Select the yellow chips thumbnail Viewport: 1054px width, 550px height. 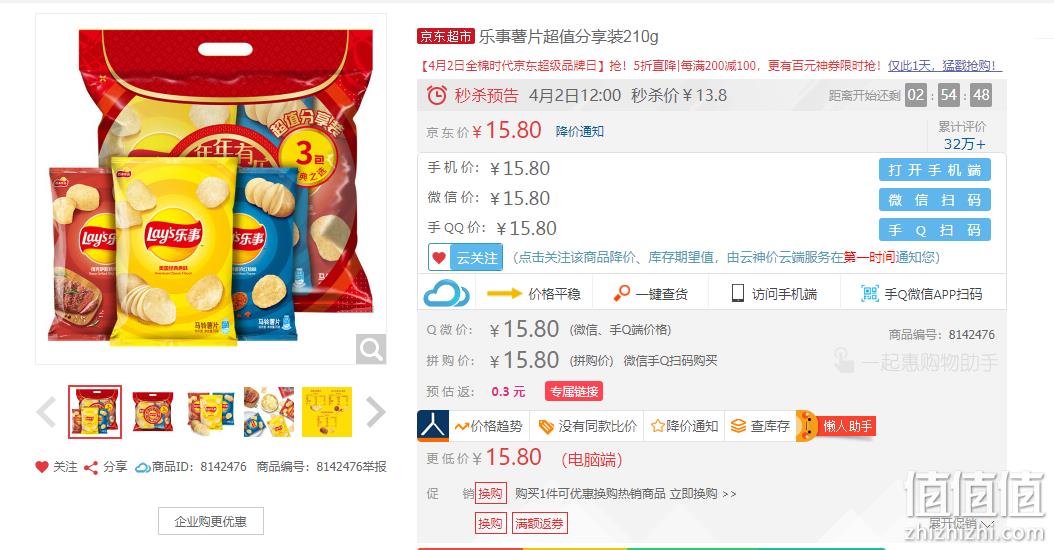point(327,412)
